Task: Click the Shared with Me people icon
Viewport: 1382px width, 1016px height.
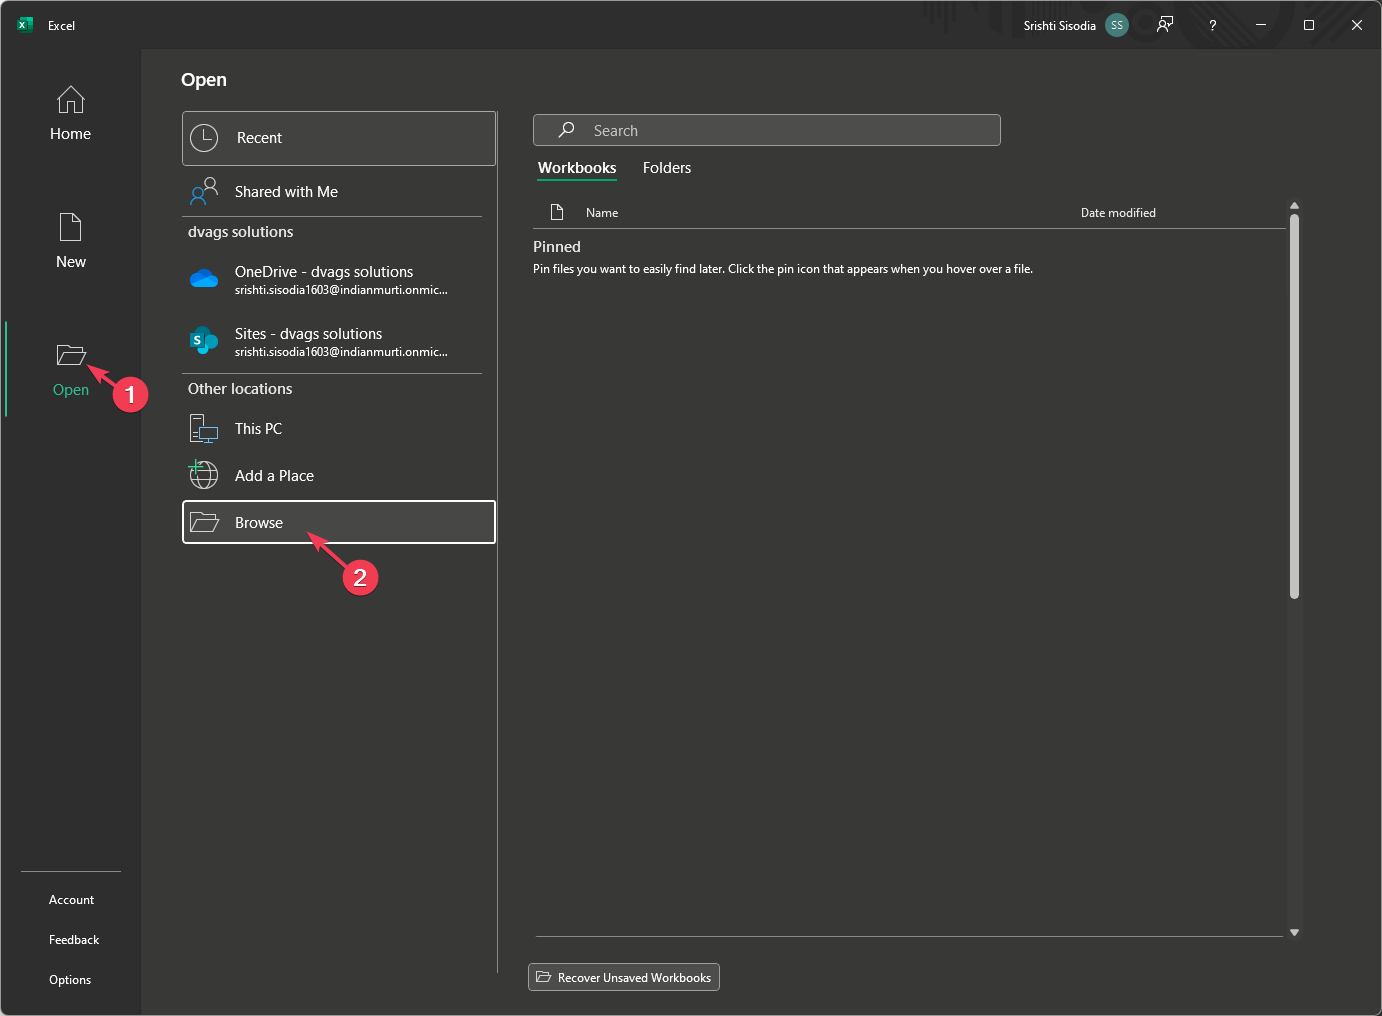Action: tap(204, 191)
